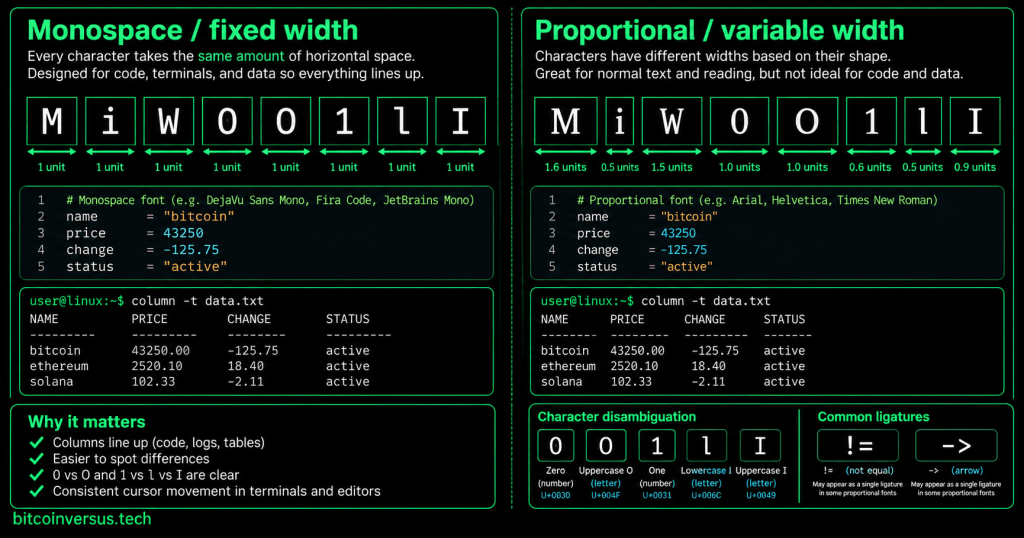The height and width of the screenshot is (538, 1024).
Task: Select the W glyph box in the Proportional panel
Action: (671, 121)
